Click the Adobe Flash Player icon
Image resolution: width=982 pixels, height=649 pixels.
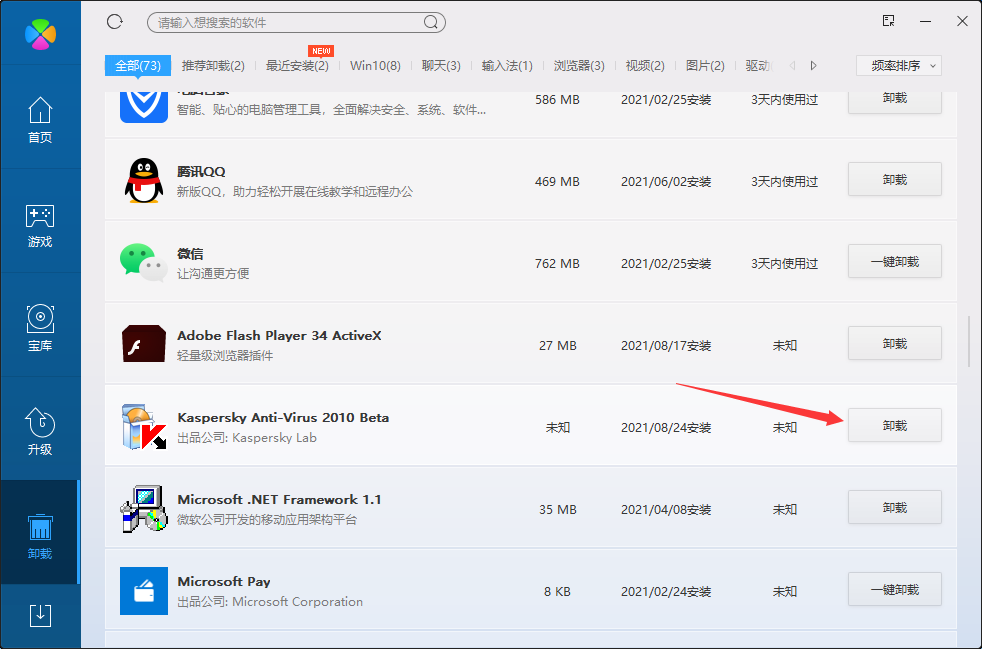[x=144, y=344]
